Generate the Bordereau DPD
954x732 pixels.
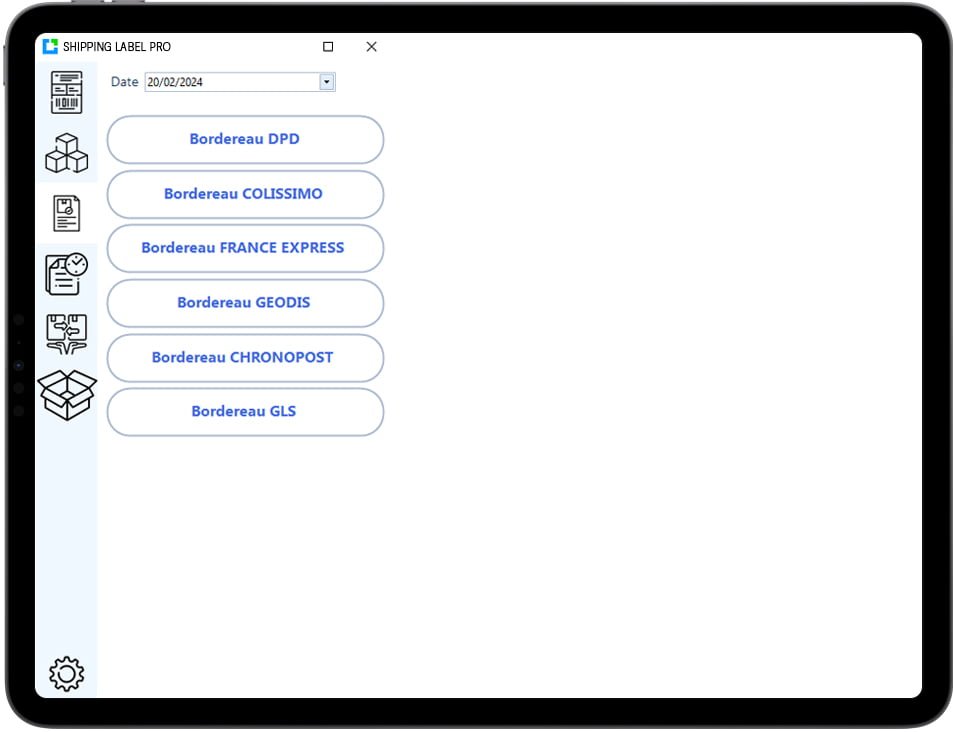pos(245,139)
